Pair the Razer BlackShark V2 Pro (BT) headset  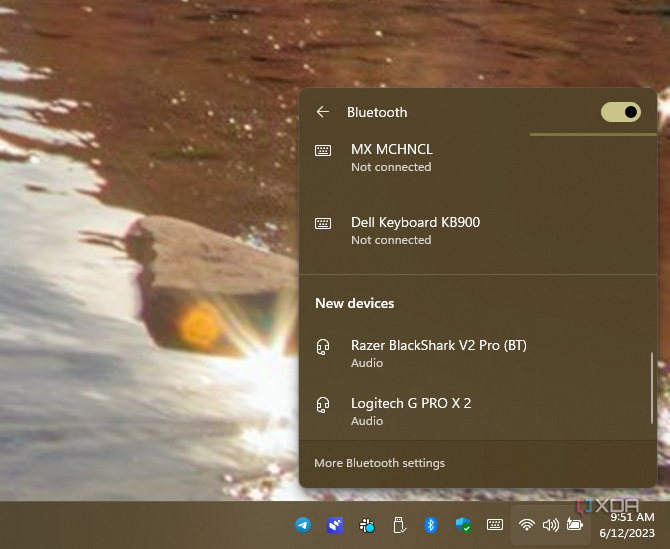[x=438, y=353]
